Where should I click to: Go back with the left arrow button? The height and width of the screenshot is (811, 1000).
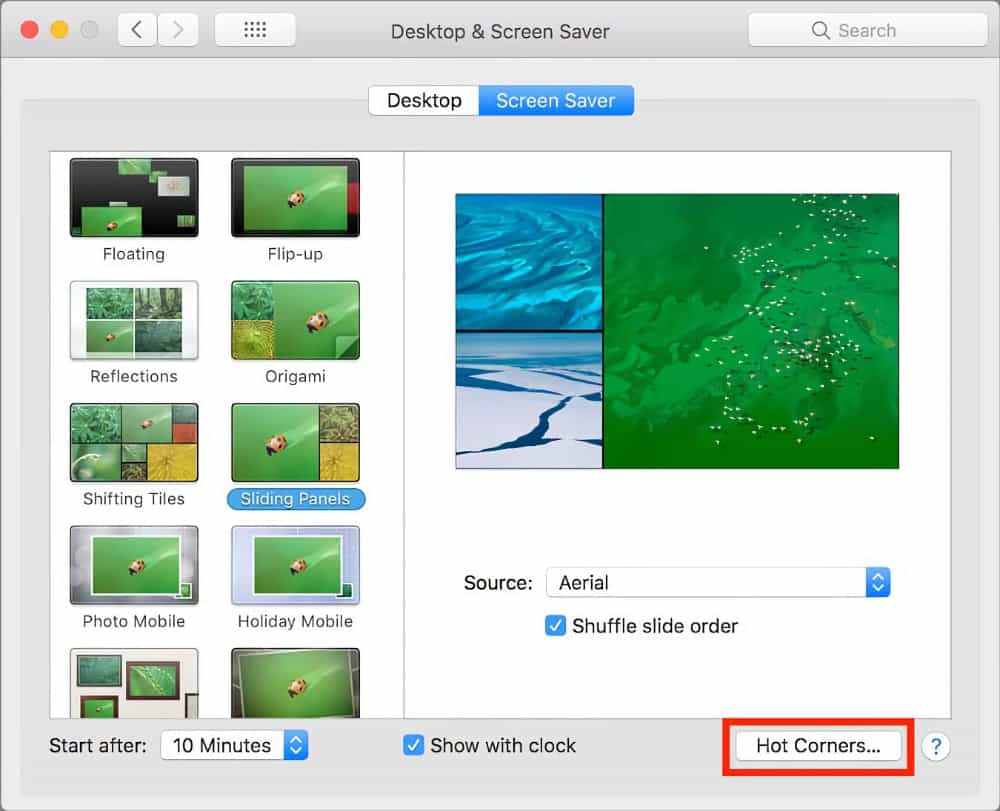pos(137,30)
